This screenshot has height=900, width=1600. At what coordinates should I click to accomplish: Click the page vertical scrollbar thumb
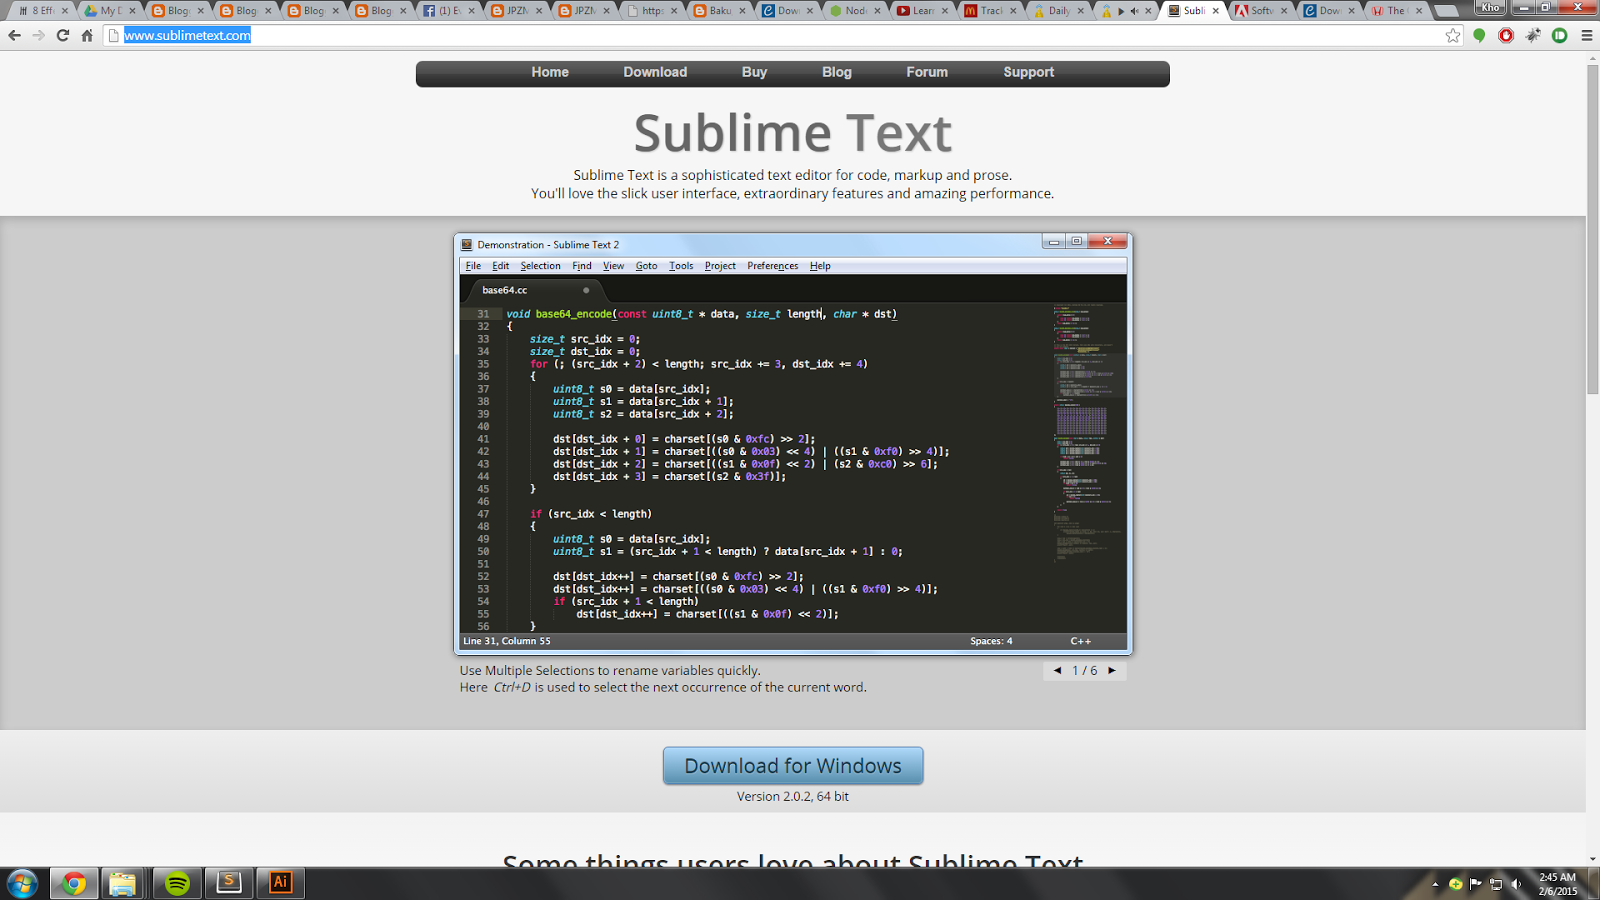[x=1592, y=230]
